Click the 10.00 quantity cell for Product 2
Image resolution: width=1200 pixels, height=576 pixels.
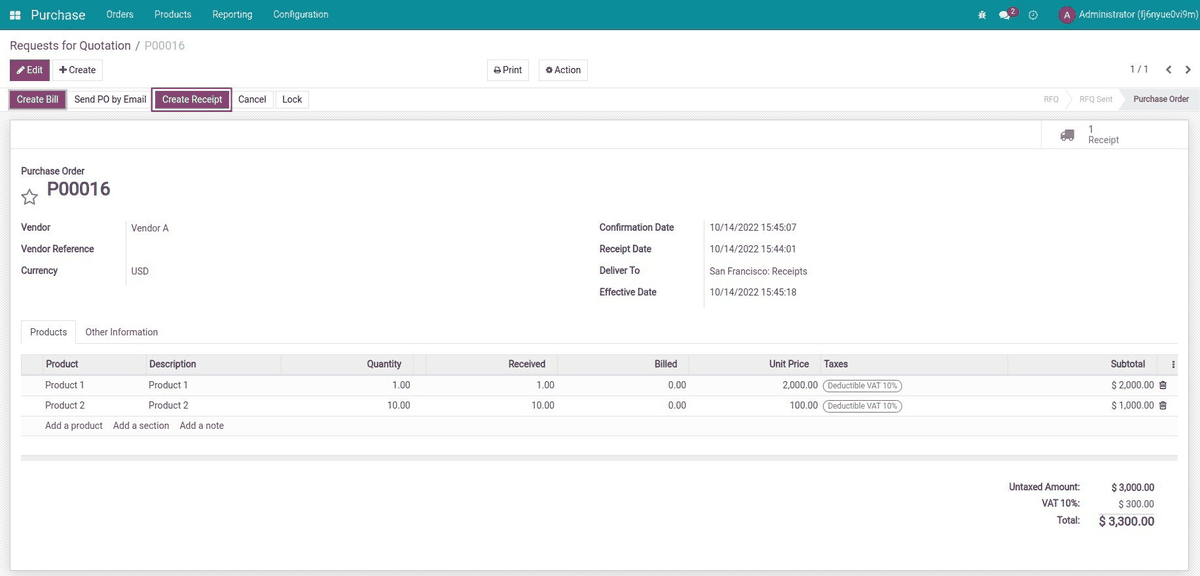[398, 406]
